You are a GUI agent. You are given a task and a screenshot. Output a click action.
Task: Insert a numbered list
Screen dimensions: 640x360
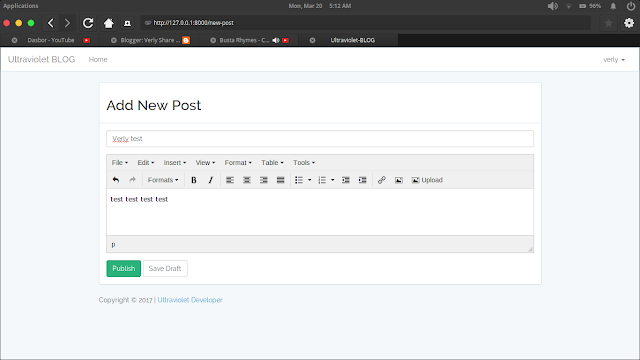tap(322, 180)
